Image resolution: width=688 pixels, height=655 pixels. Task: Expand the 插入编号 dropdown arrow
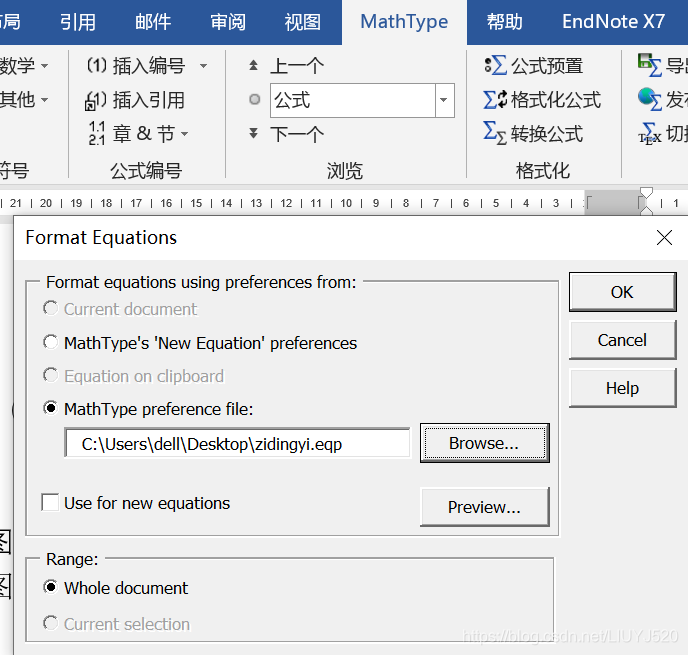(x=203, y=66)
